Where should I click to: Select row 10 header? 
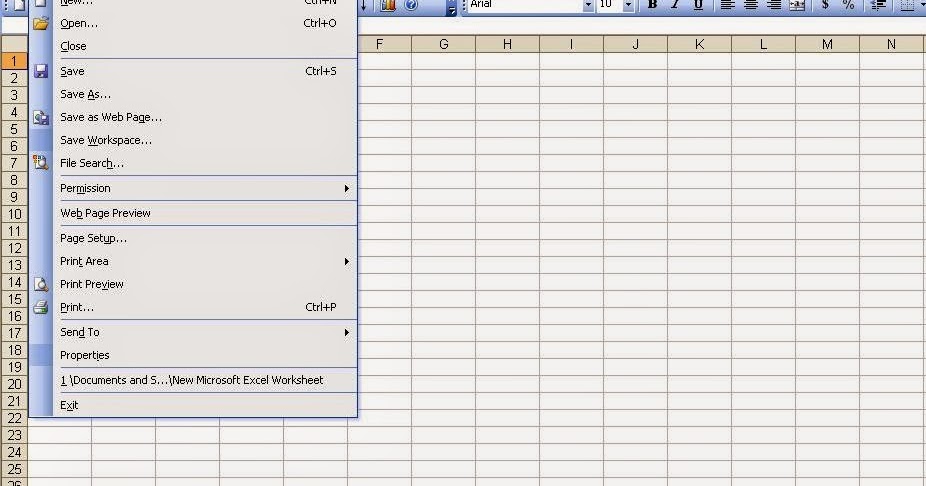(x=14, y=214)
